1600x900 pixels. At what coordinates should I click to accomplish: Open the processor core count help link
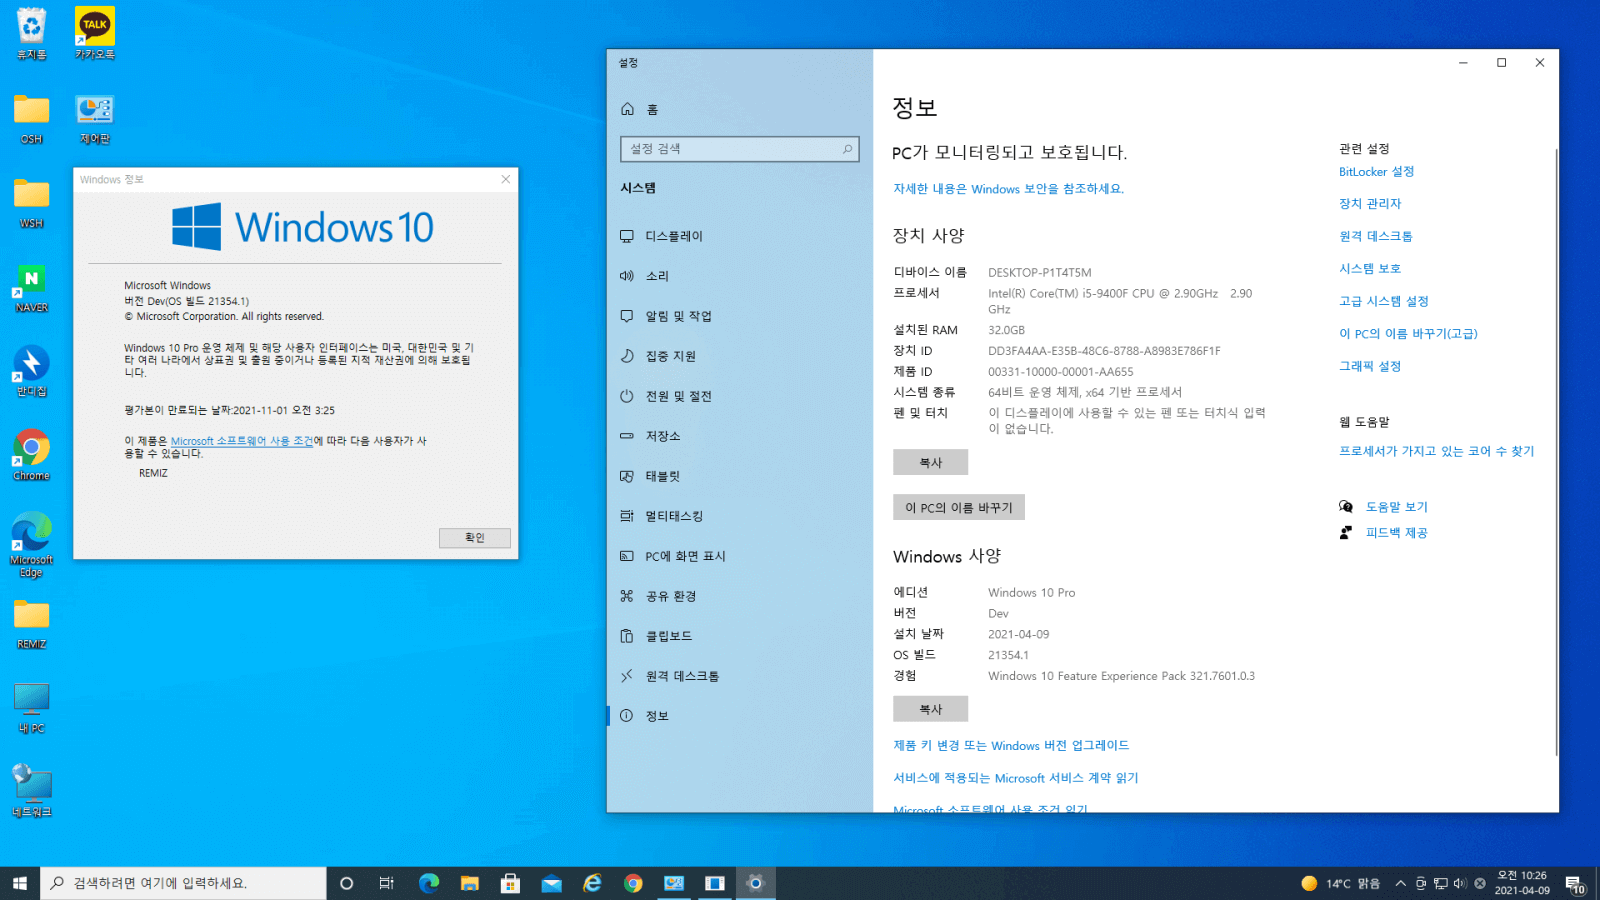click(x=1436, y=452)
